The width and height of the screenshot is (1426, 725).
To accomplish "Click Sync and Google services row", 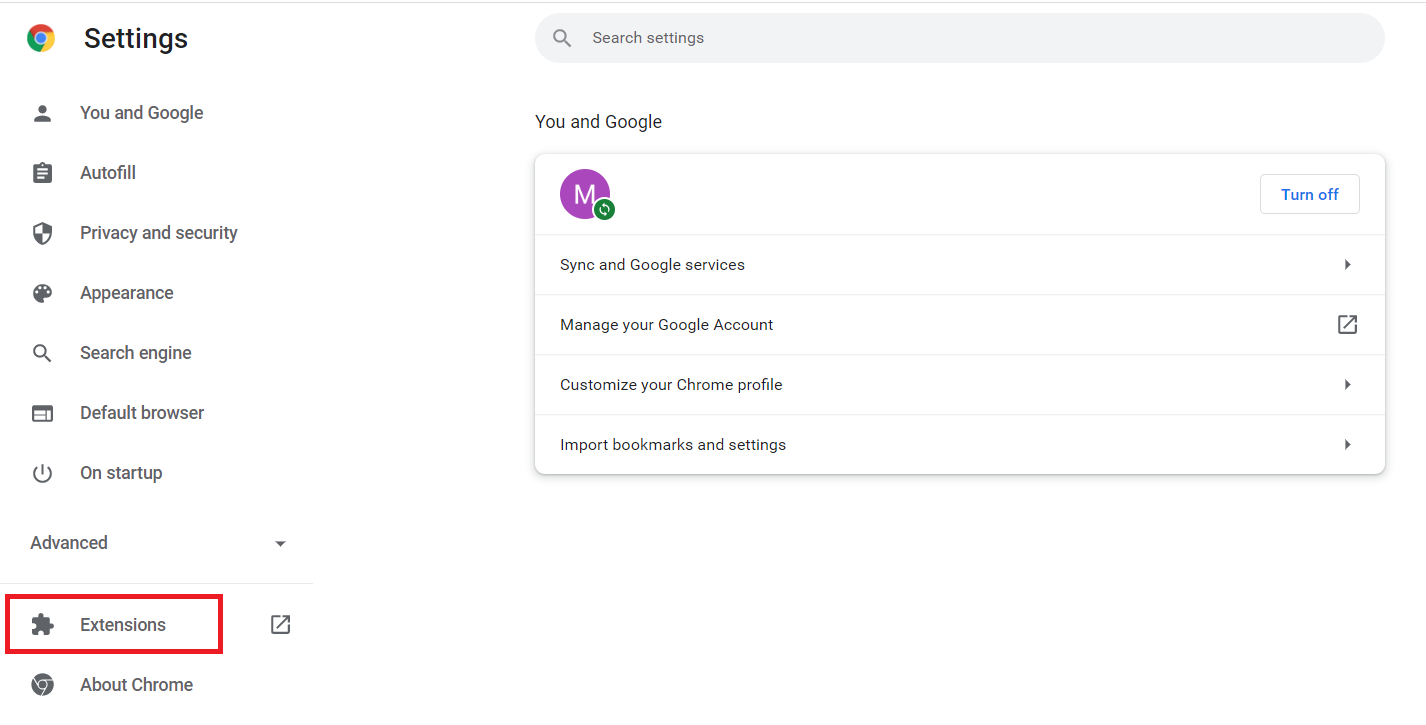I will [960, 265].
